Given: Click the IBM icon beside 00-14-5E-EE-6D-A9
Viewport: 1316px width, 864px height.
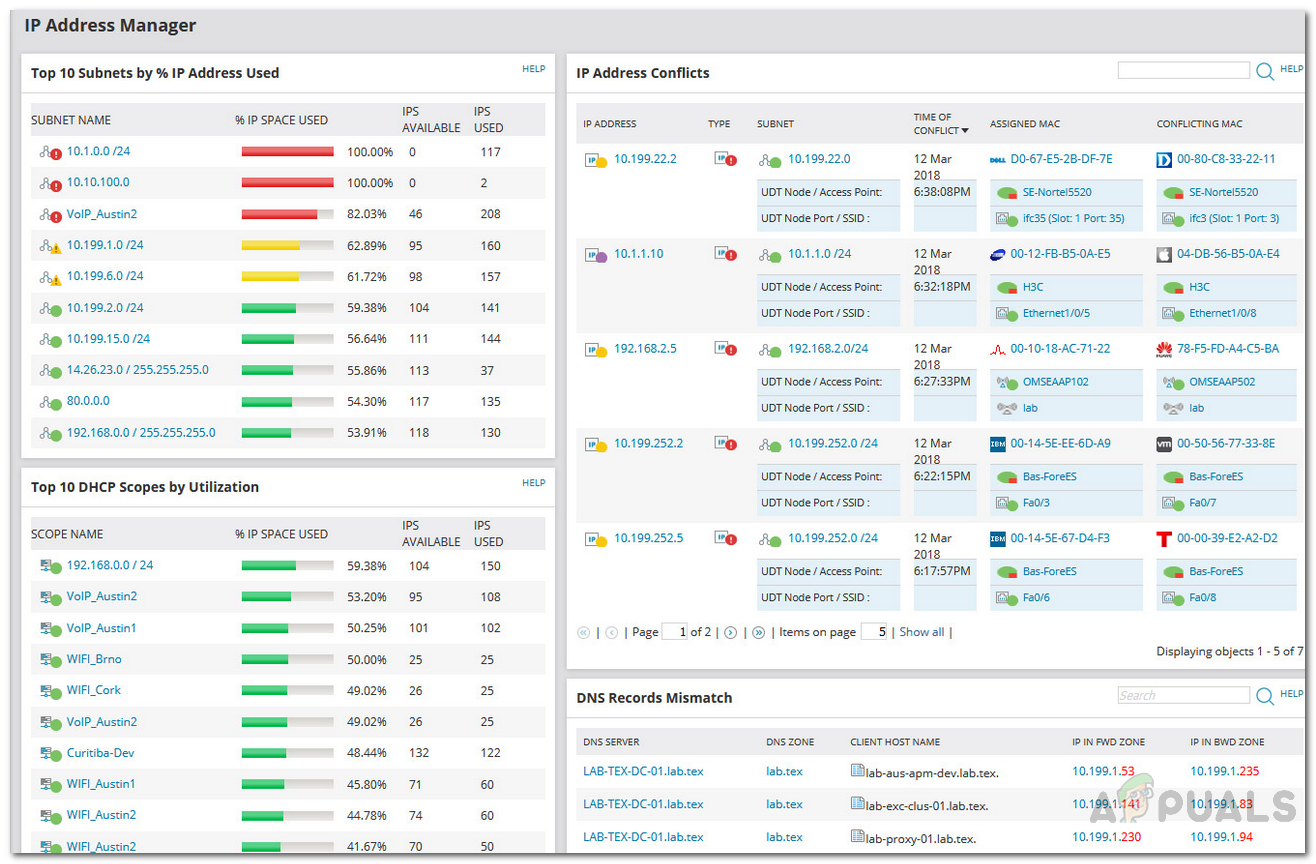Looking at the screenshot, I should point(997,444).
